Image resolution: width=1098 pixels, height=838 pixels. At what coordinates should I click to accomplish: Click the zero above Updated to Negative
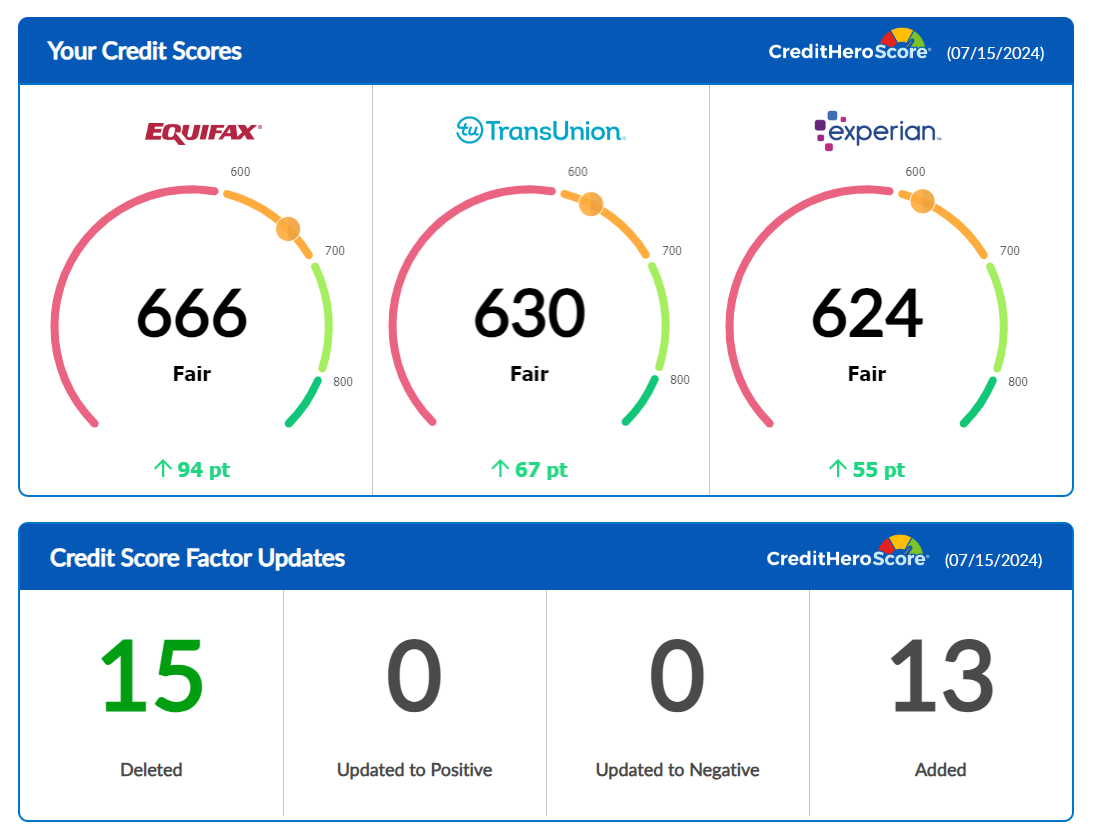[x=676, y=676]
